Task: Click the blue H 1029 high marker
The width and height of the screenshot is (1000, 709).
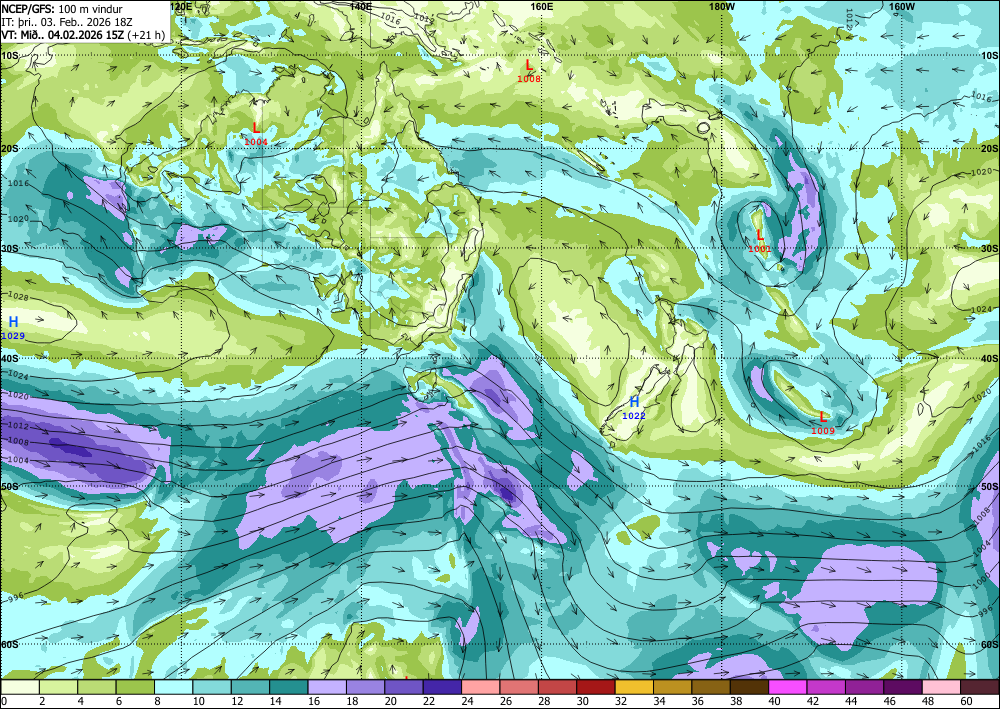Action: point(13,328)
